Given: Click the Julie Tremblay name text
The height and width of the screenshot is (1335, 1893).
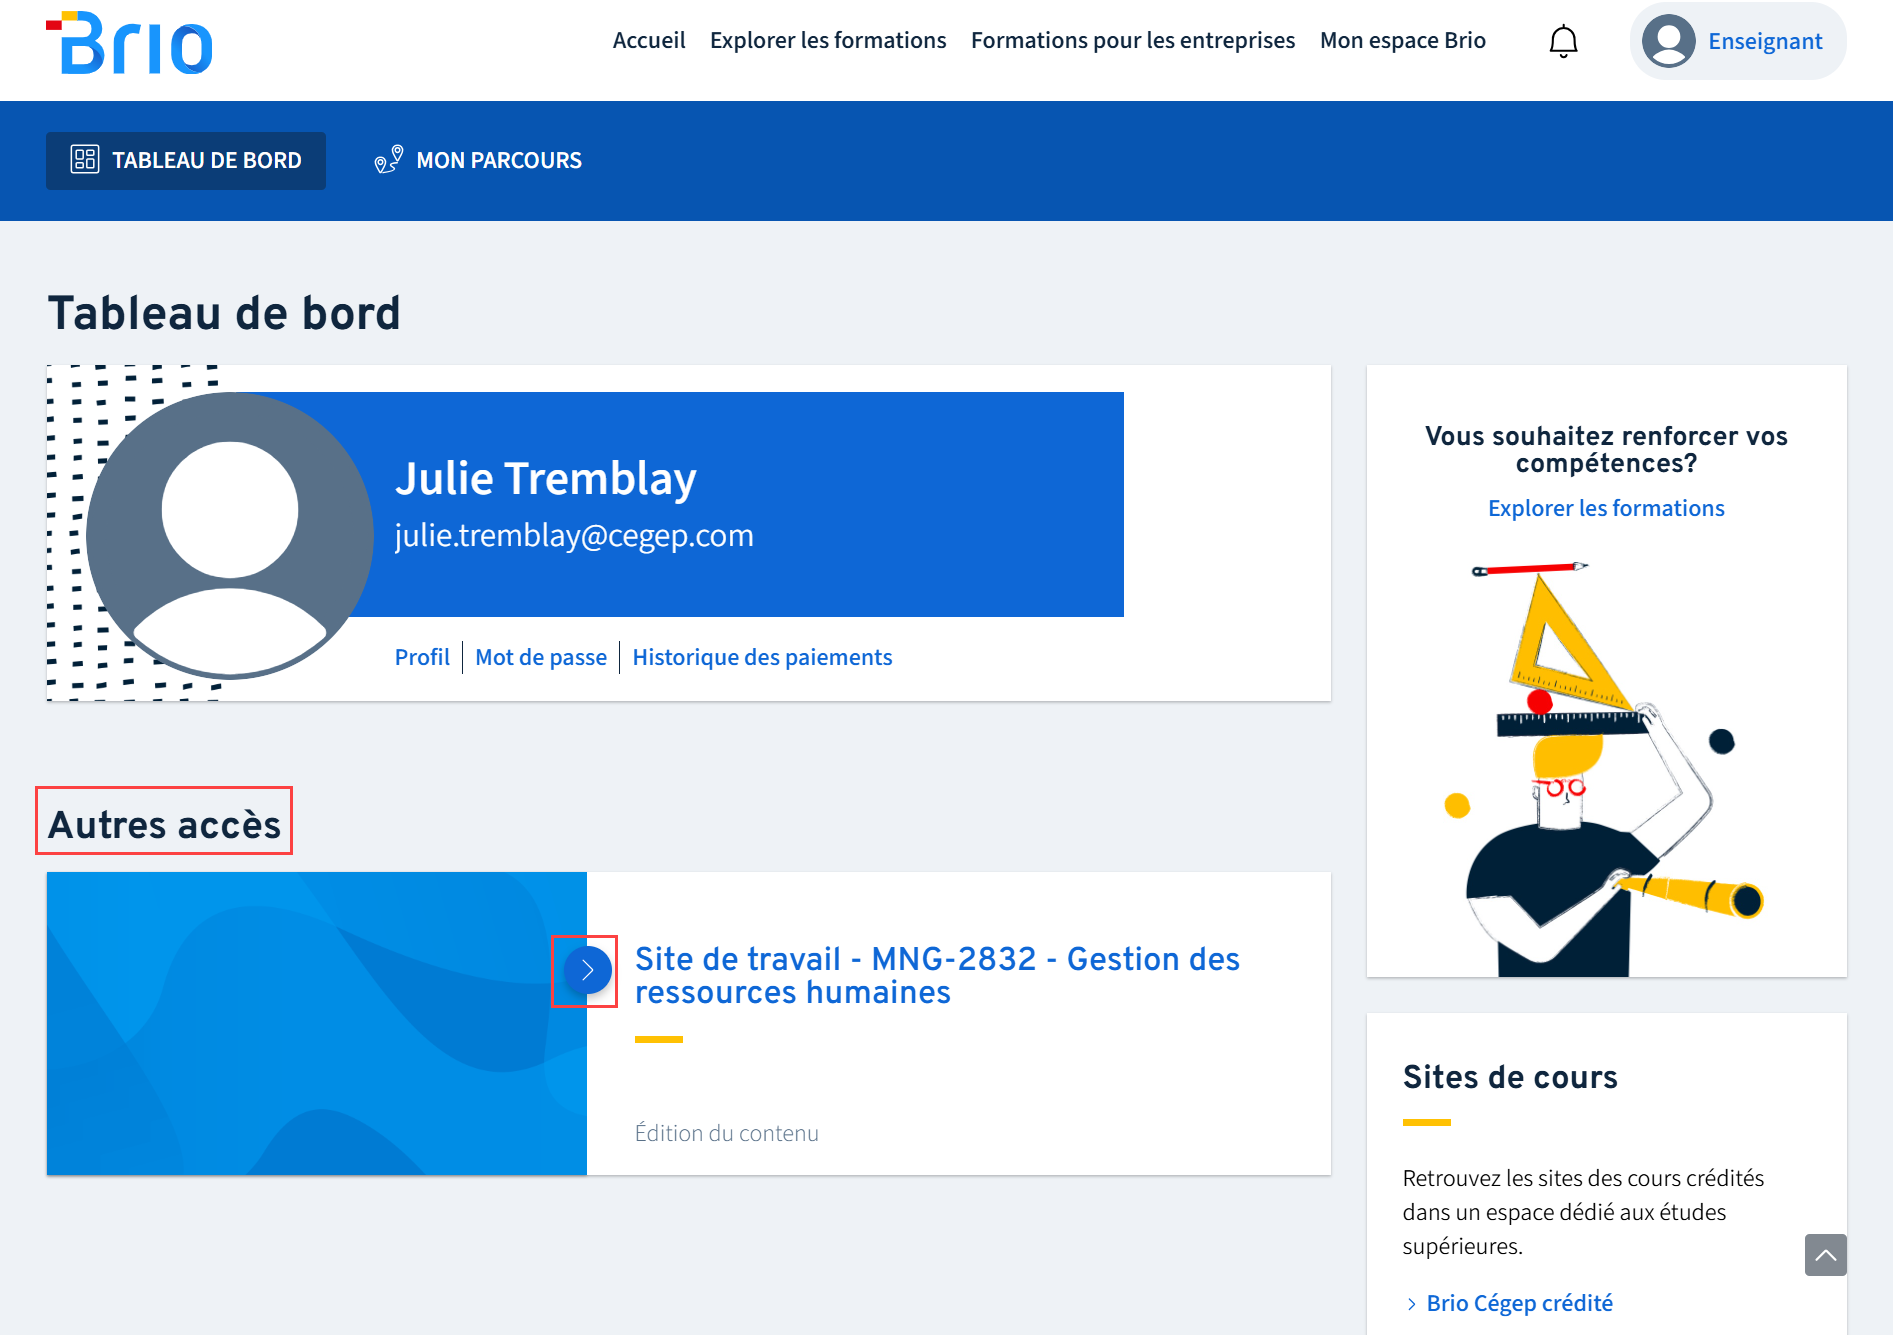Looking at the screenshot, I should (x=545, y=478).
